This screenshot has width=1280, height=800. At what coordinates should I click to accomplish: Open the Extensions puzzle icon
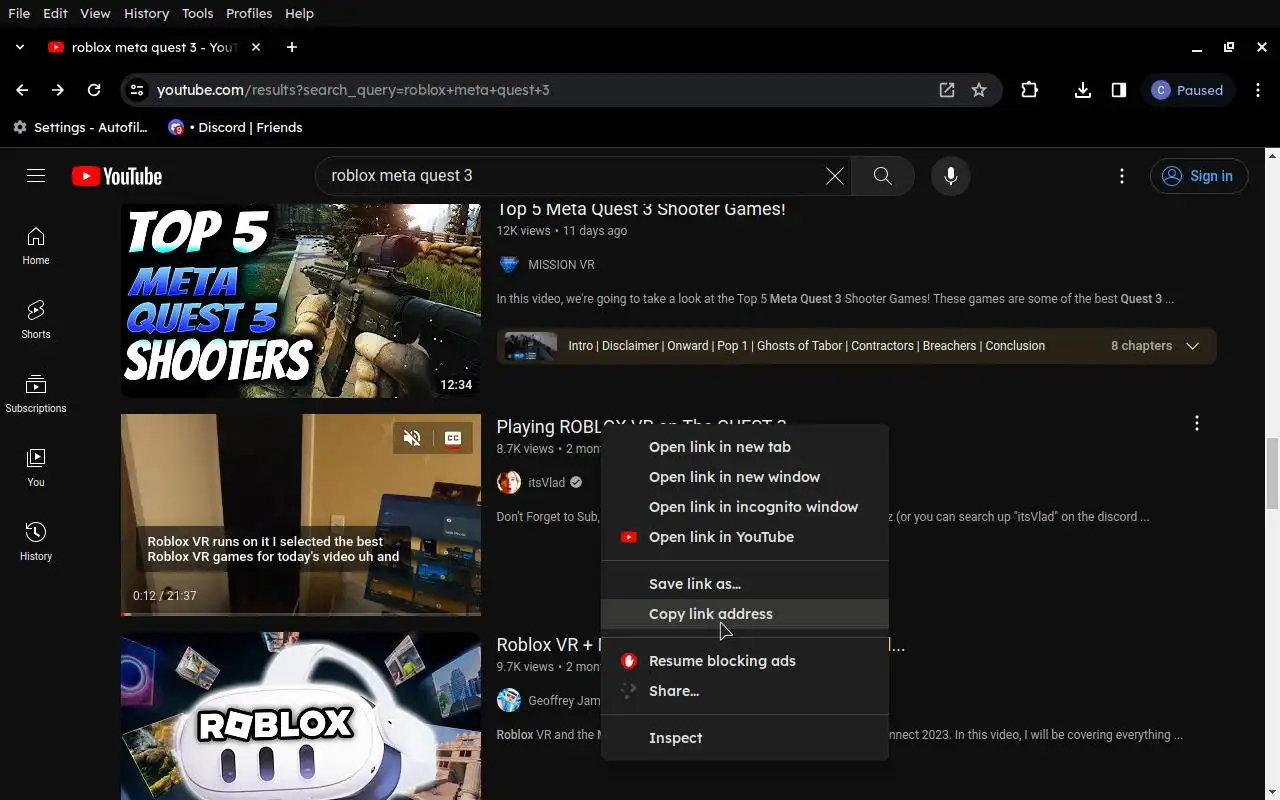(x=1029, y=90)
